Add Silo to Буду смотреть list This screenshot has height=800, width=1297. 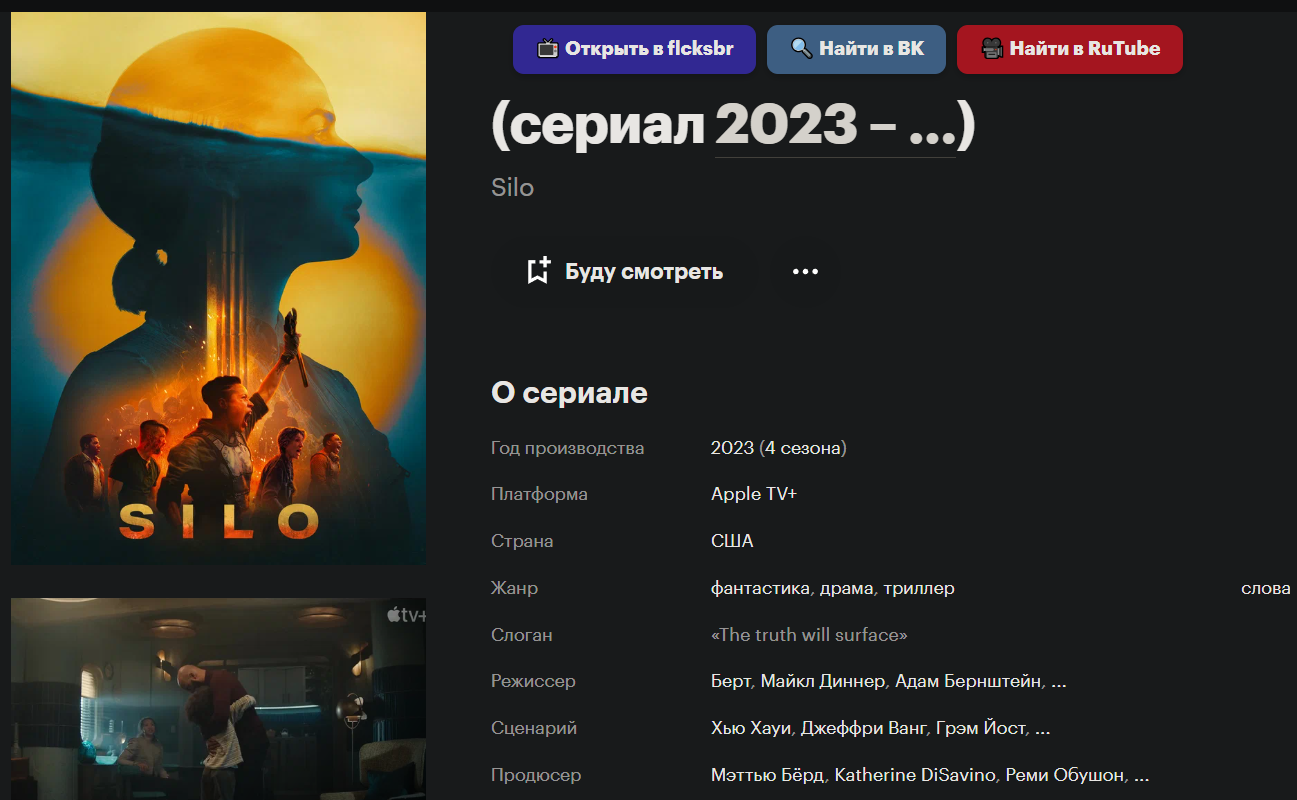coord(624,271)
